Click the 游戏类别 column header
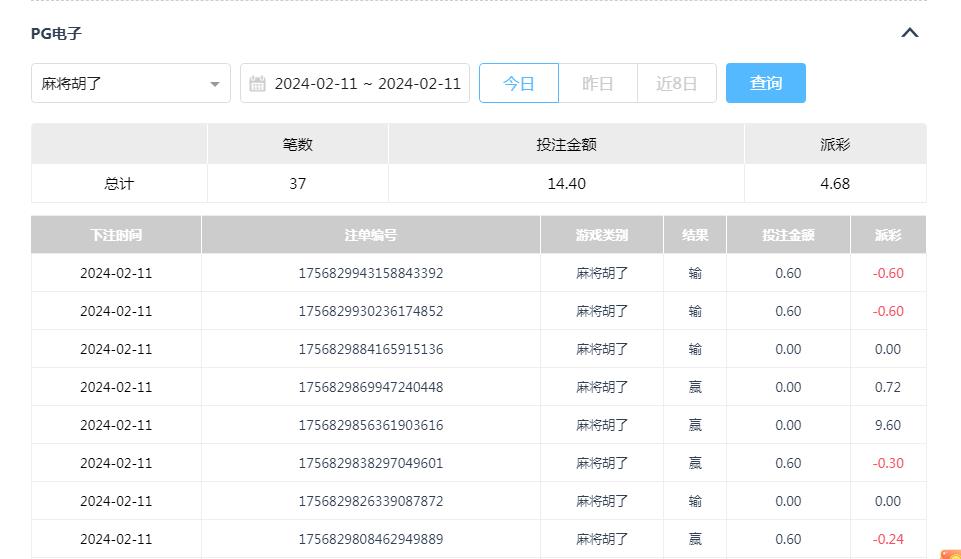This screenshot has height=559, width=961. point(602,235)
